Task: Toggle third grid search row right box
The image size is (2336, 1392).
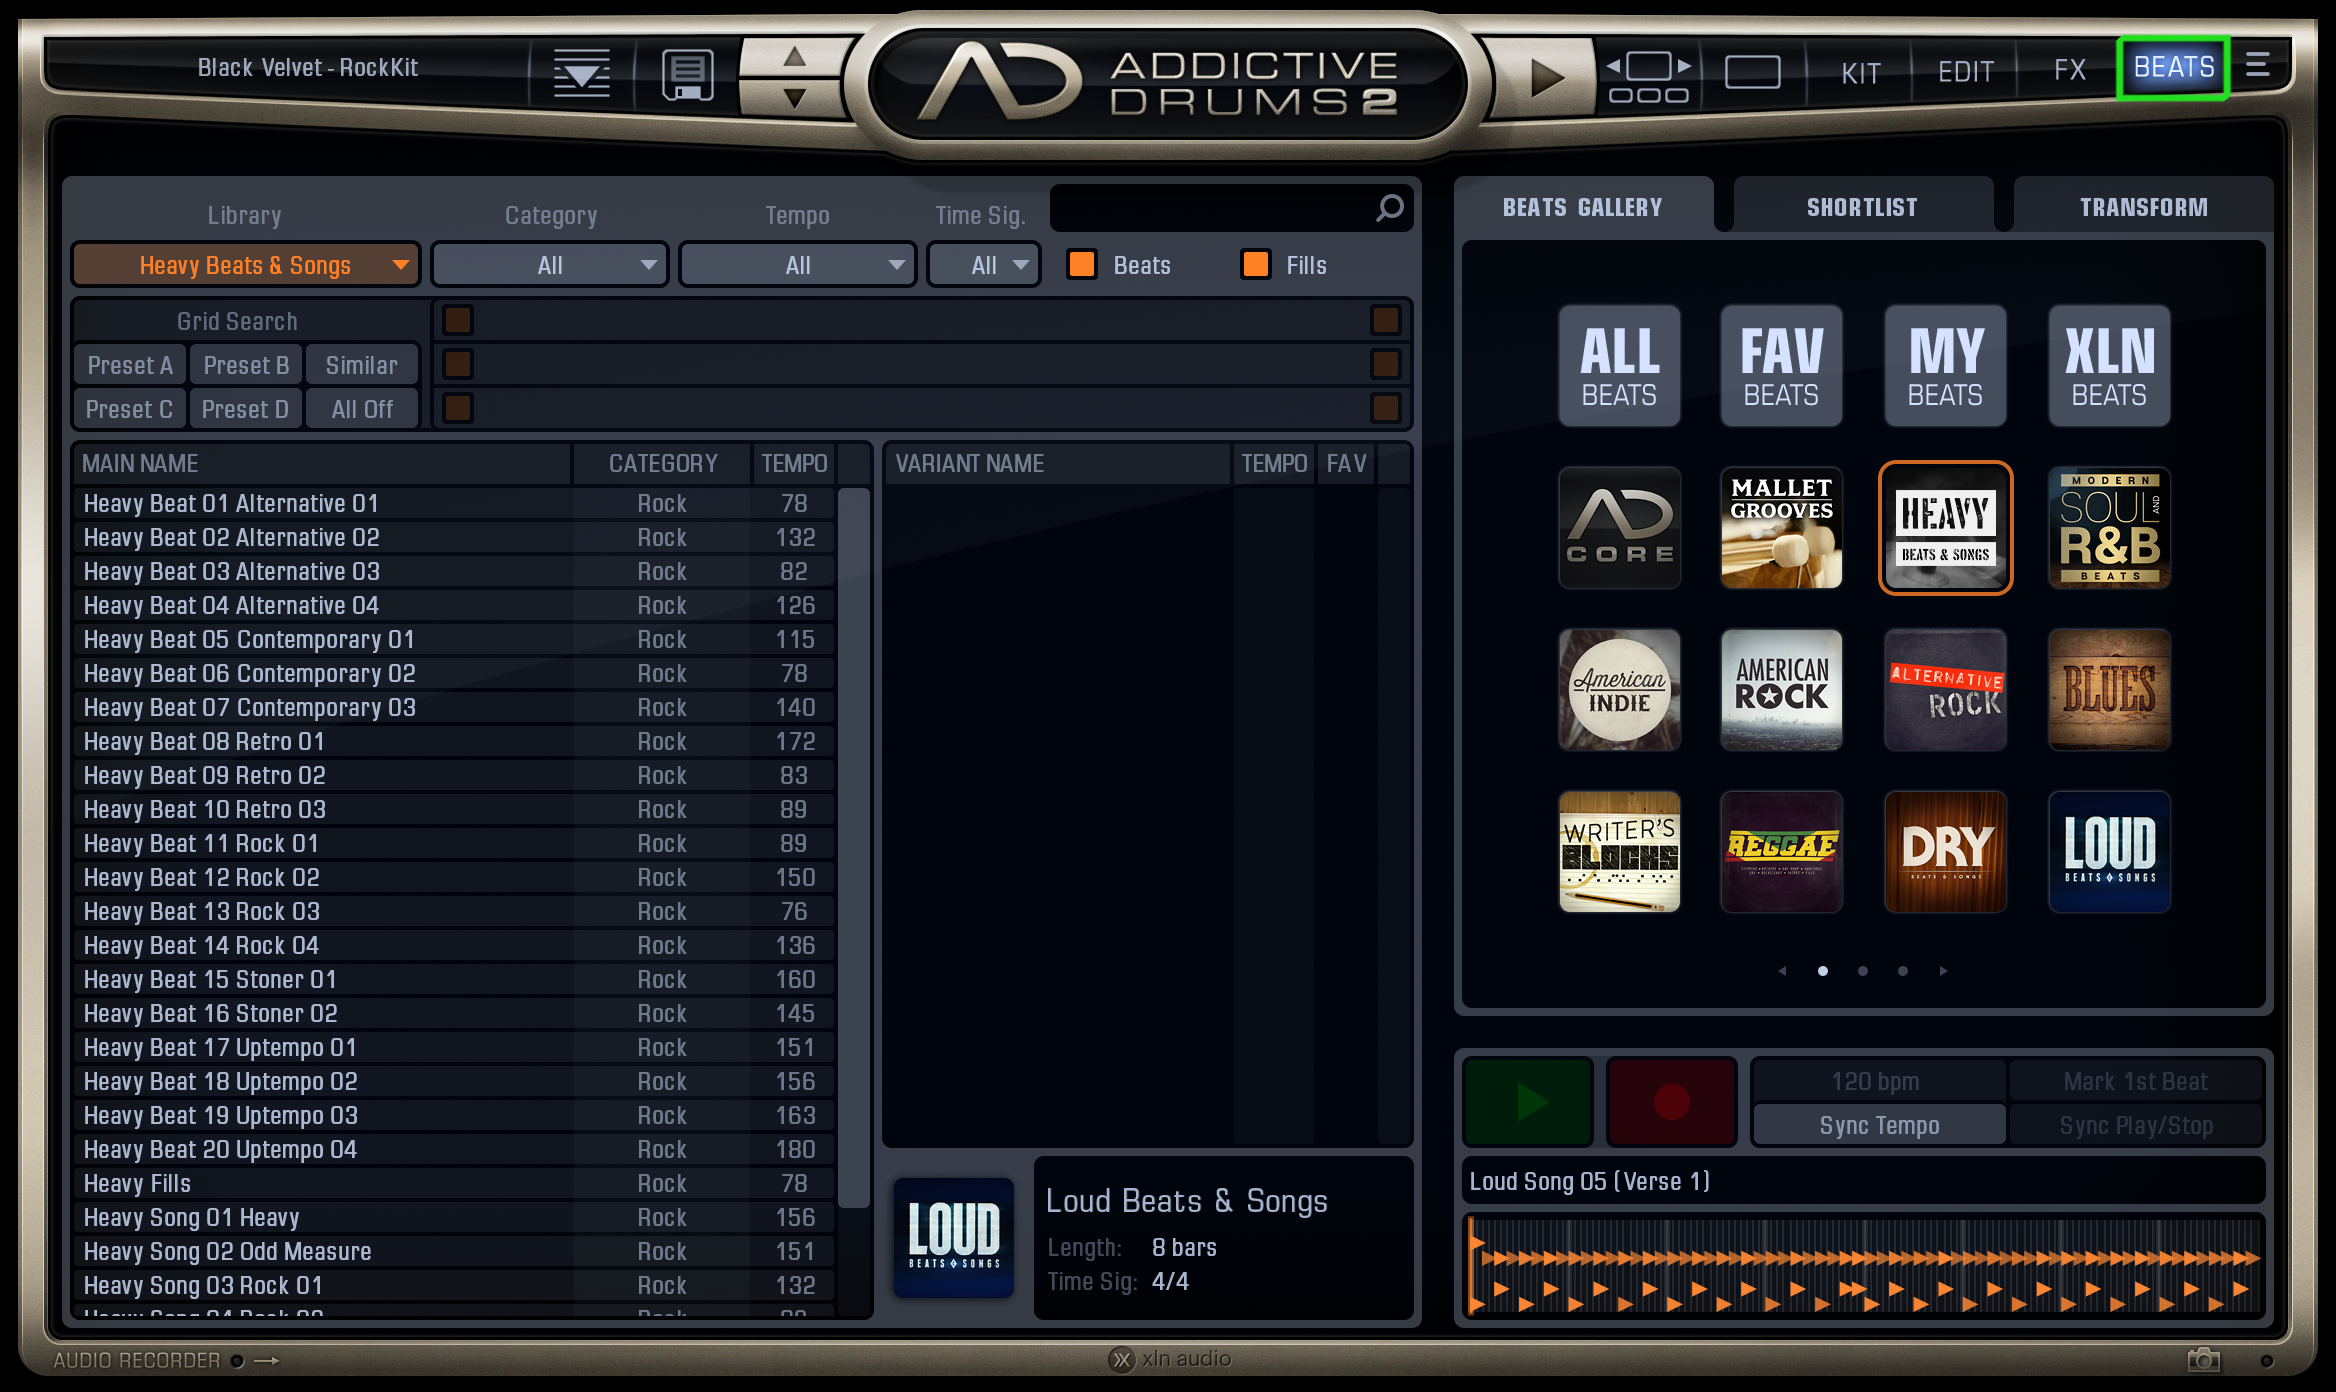Action: 1386,408
